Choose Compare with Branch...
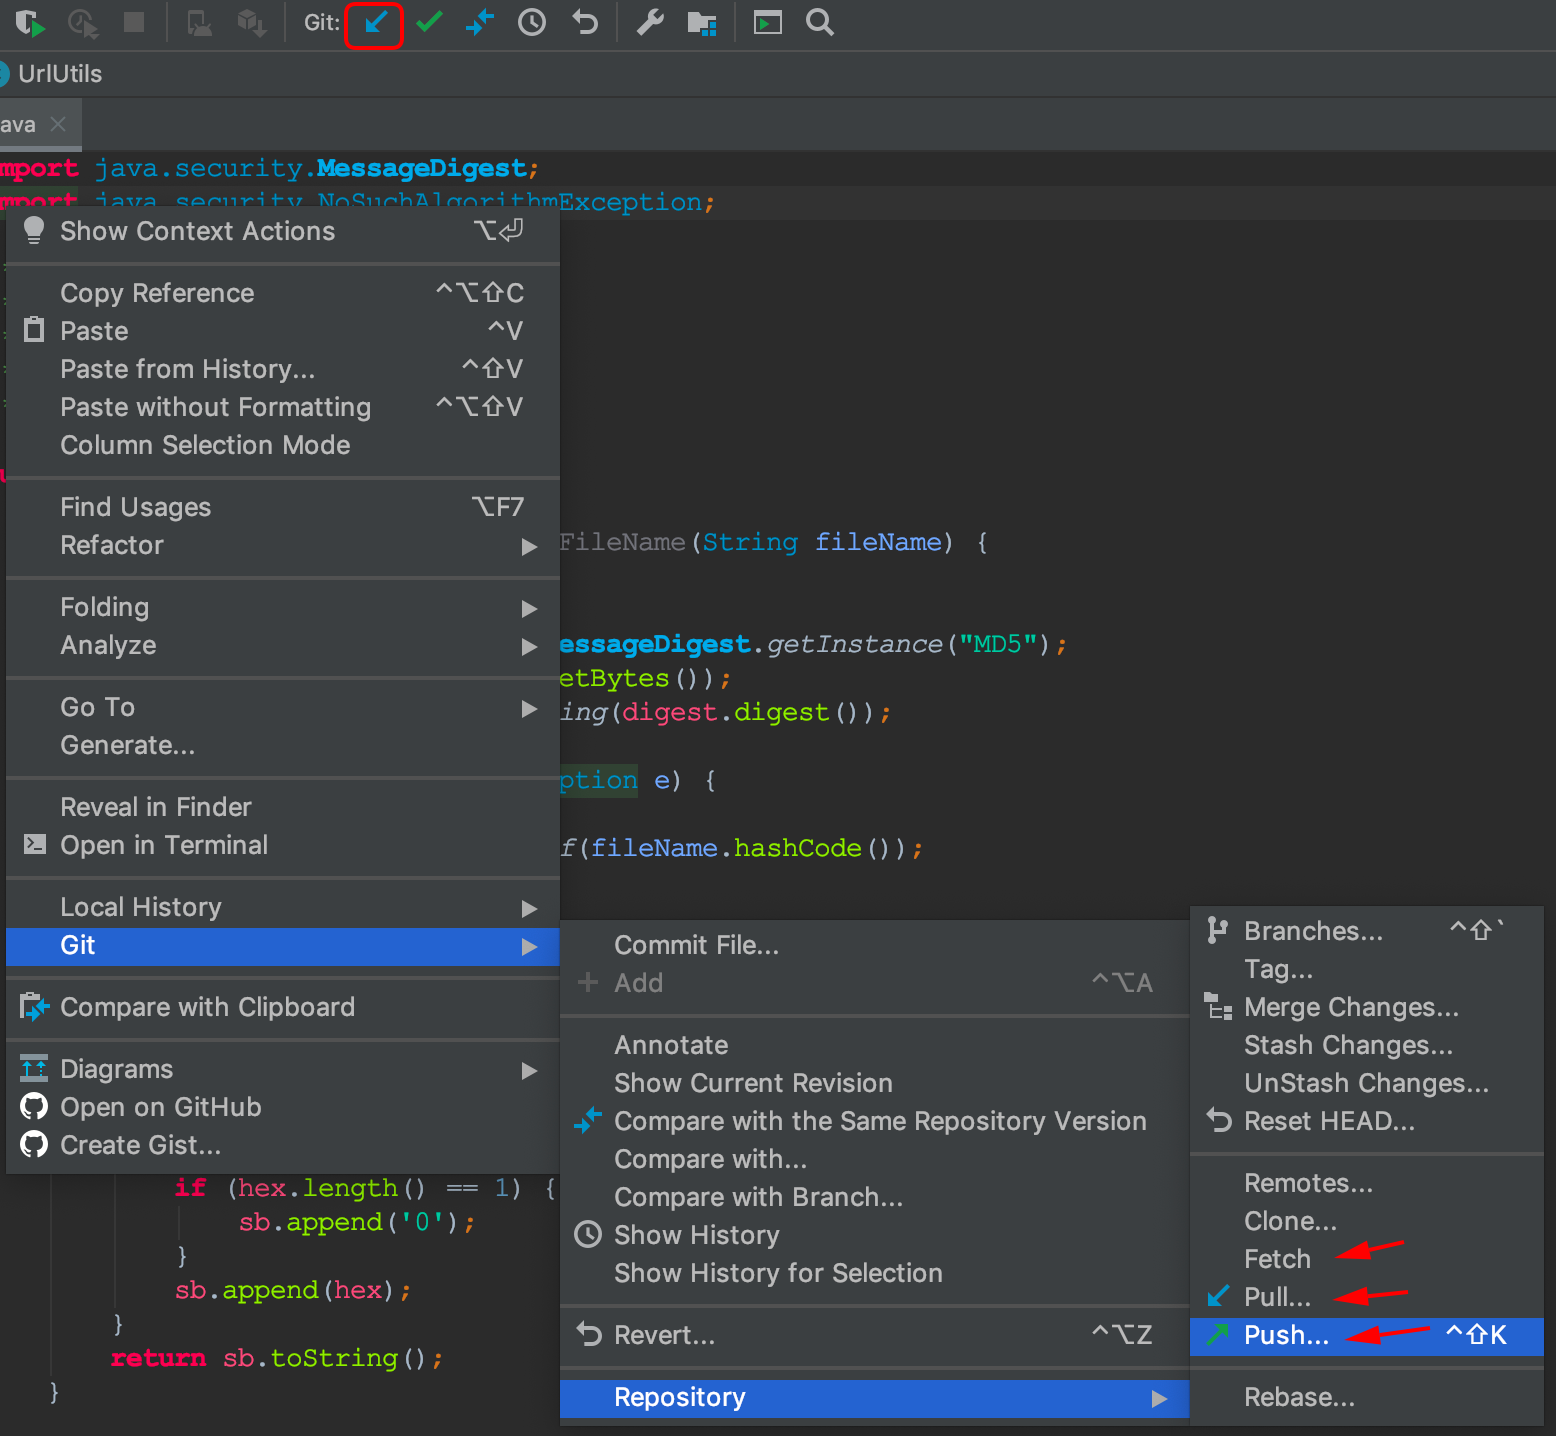This screenshot has height=1436, width=1556. tap(874, 1197)
